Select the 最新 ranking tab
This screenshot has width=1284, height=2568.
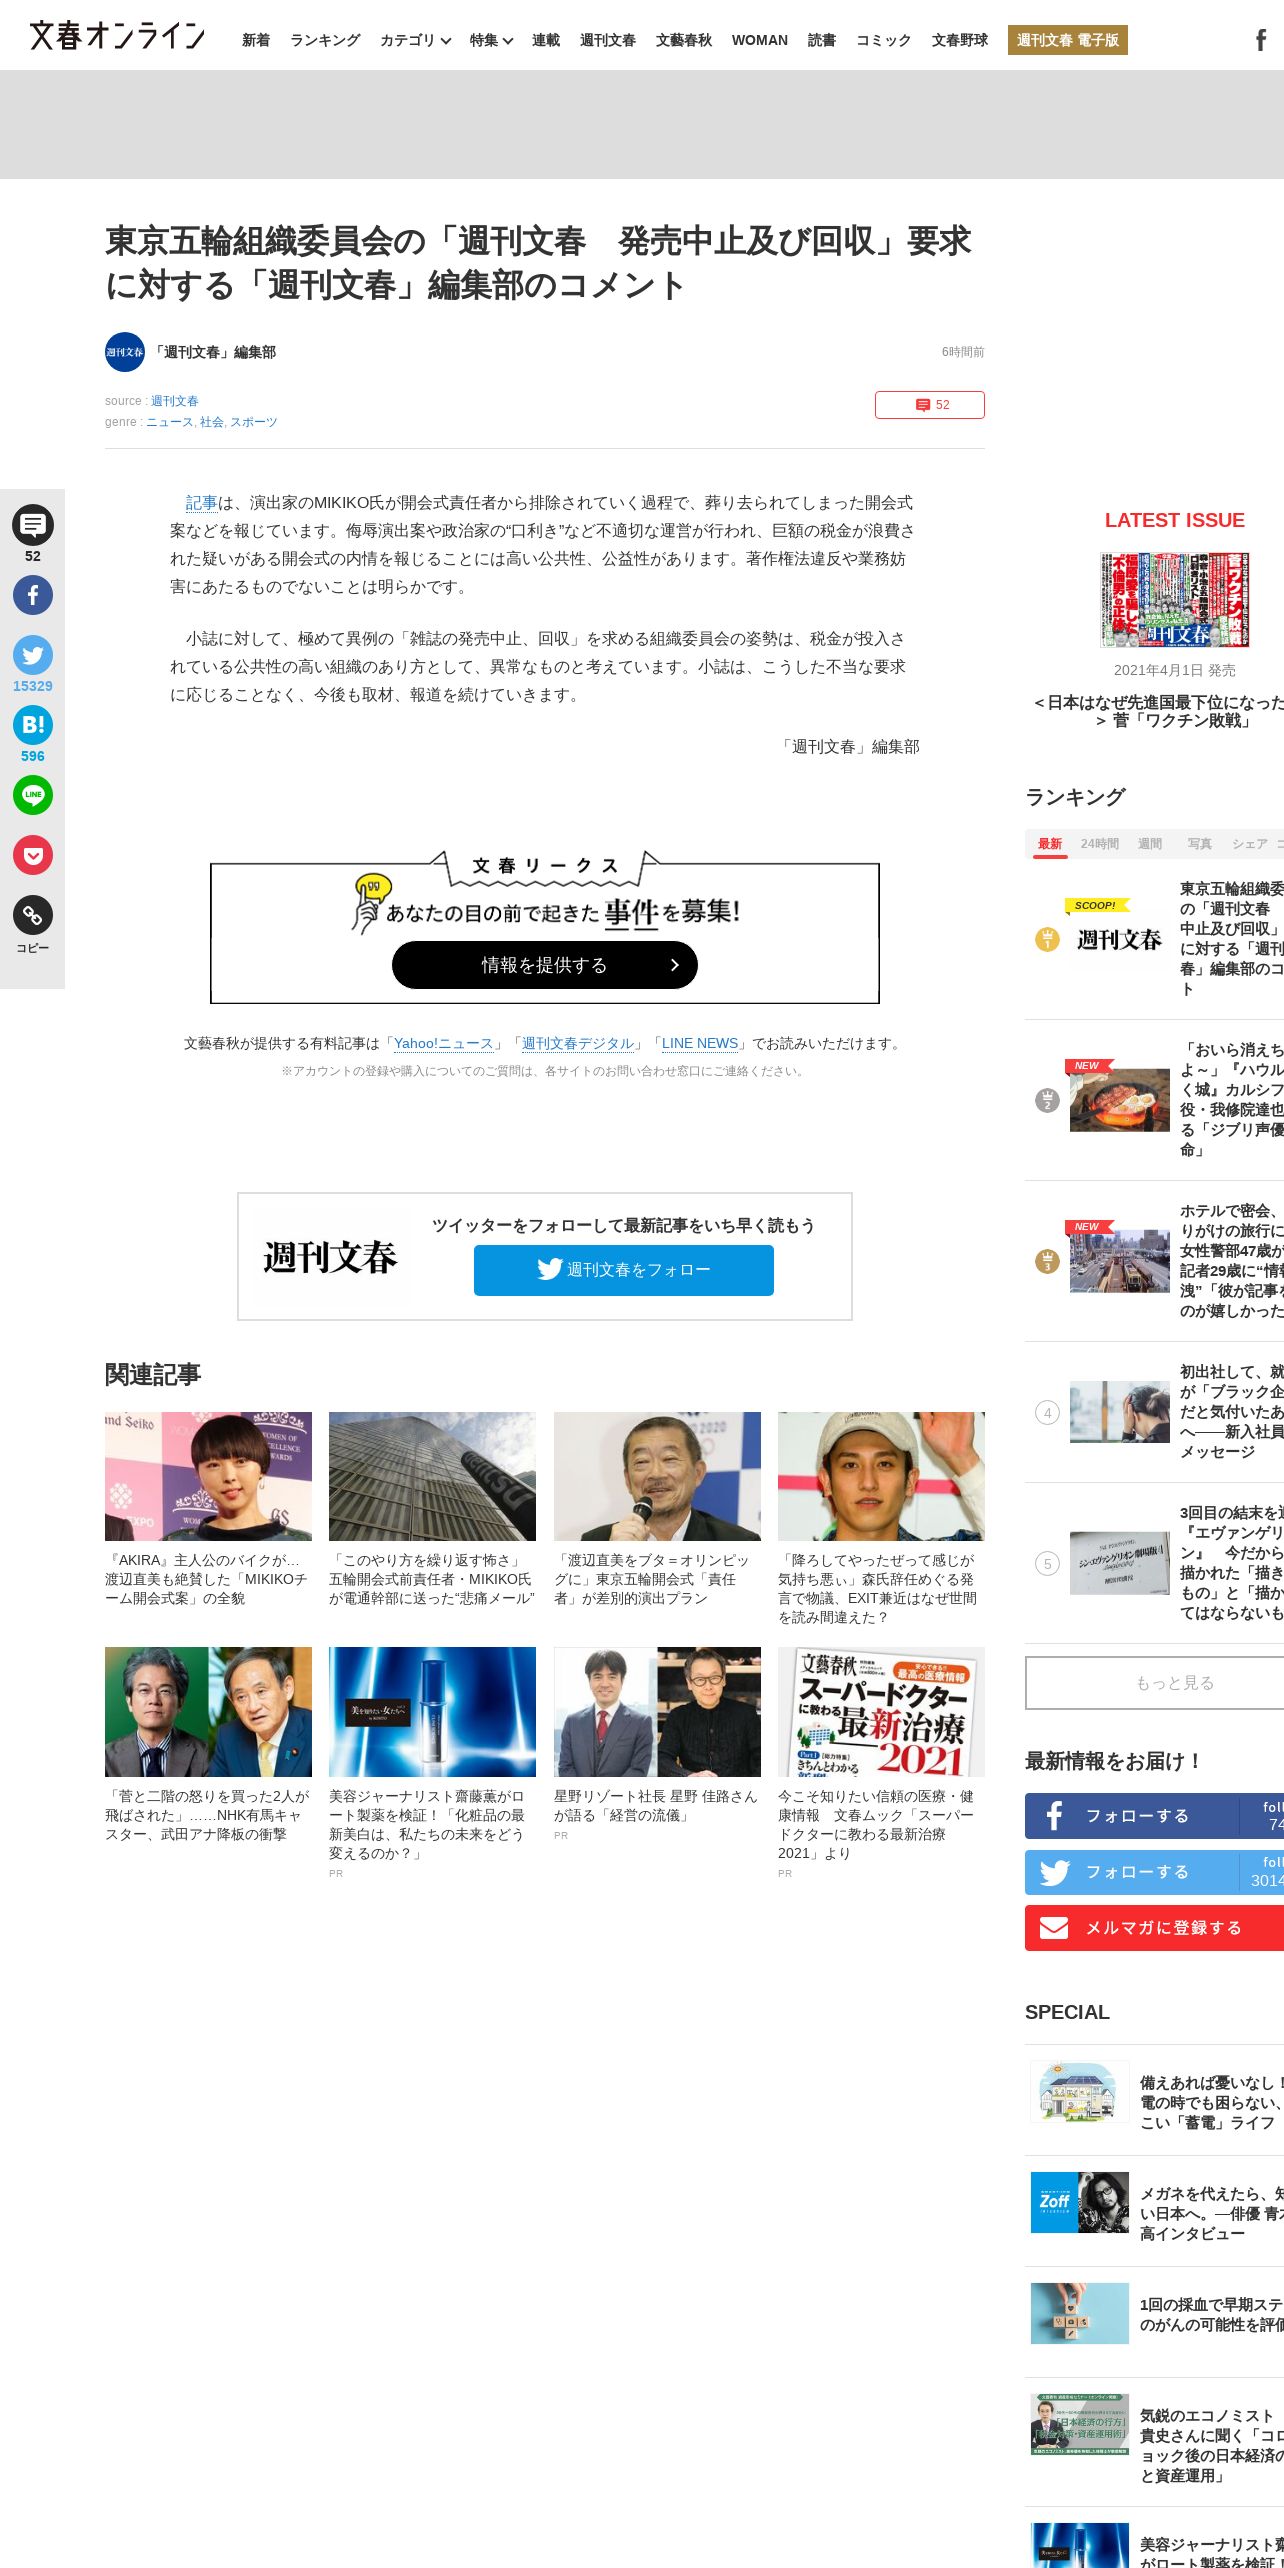click(1050, 844)
